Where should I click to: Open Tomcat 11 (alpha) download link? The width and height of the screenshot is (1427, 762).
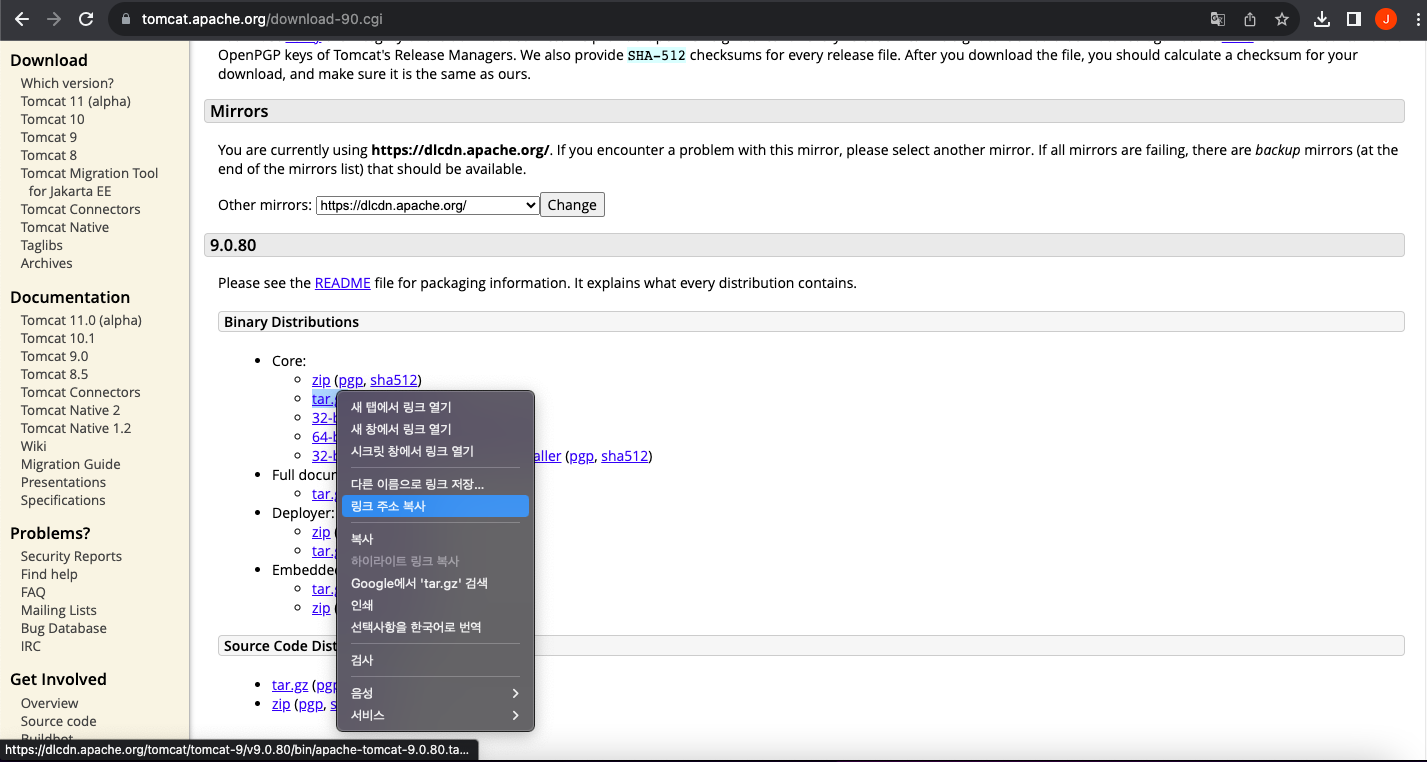click(x=76, y=101)
